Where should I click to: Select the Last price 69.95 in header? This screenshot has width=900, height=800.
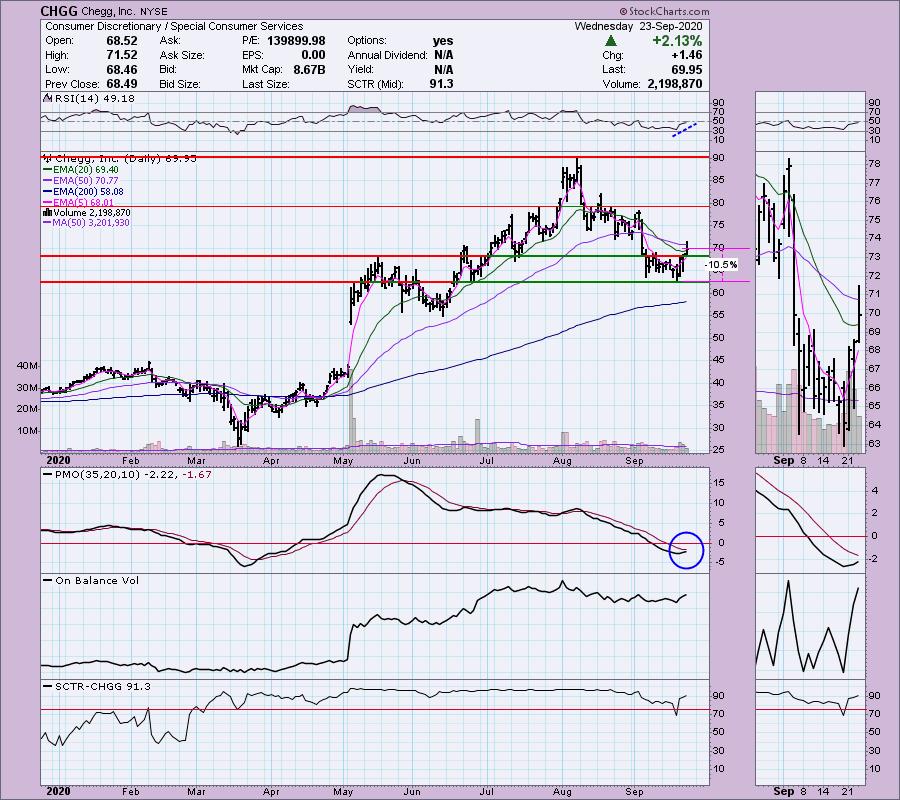(x=687, y=69)
